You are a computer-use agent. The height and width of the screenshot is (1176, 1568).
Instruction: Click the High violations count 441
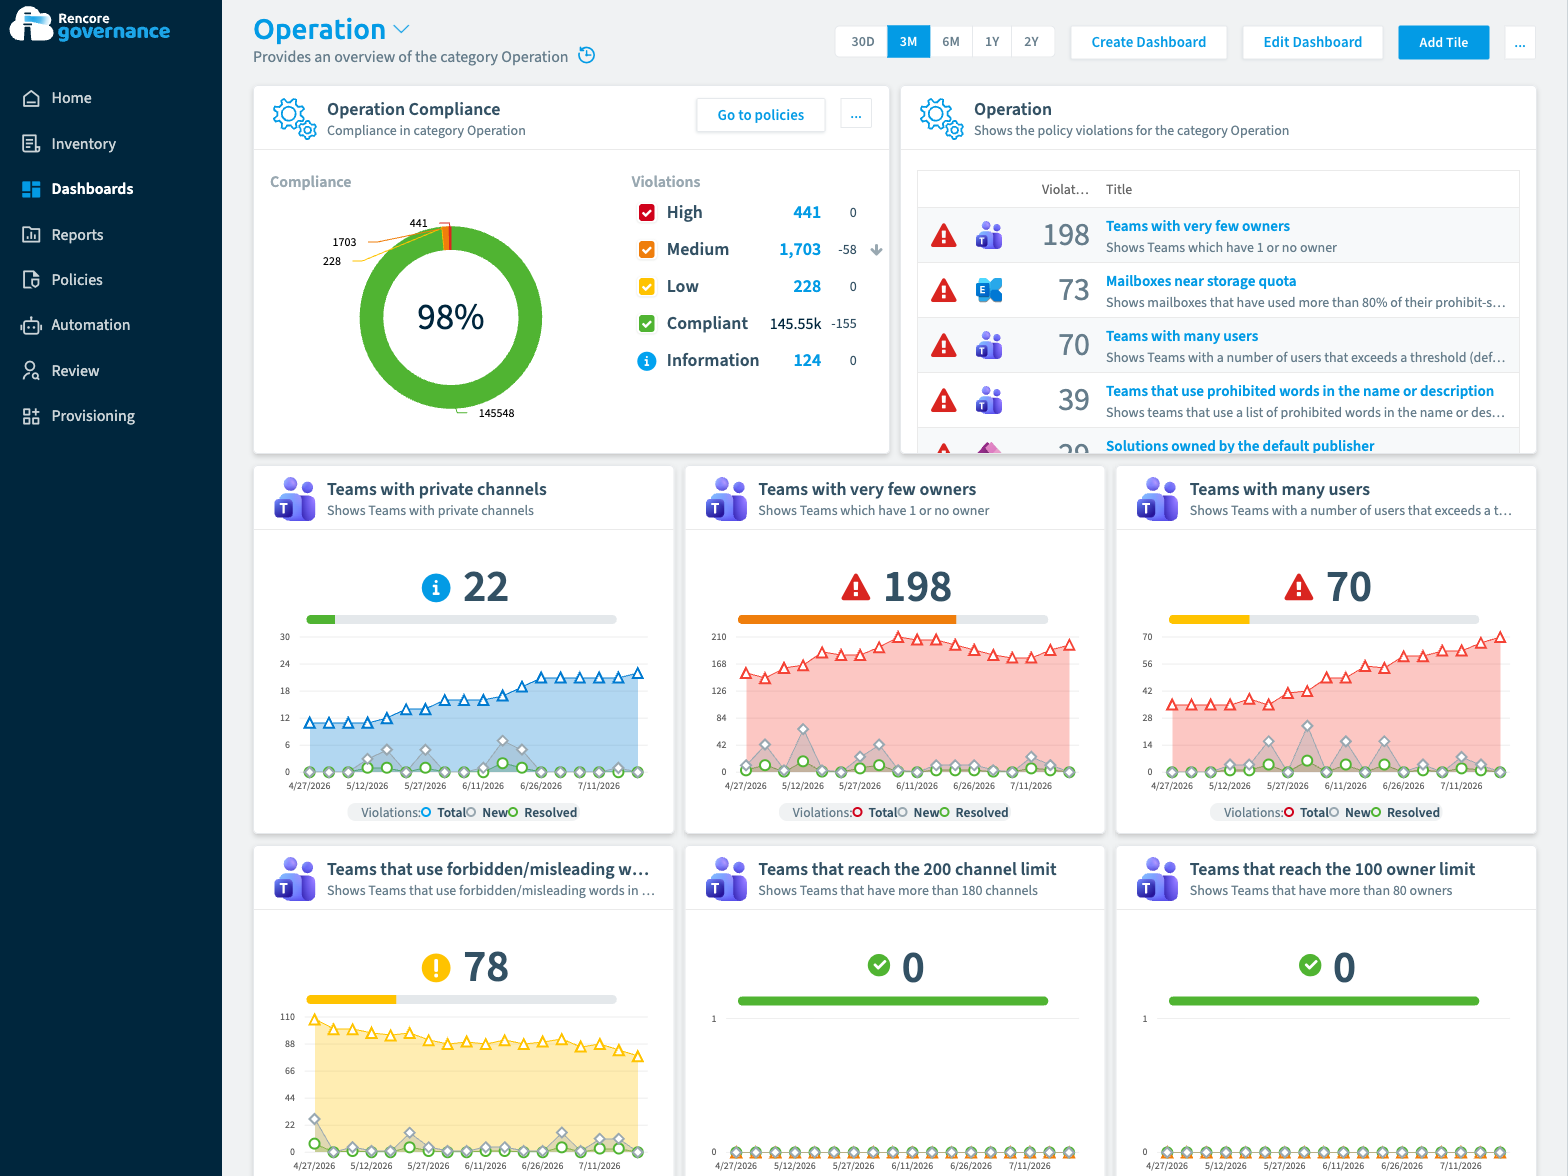(806, 213)
